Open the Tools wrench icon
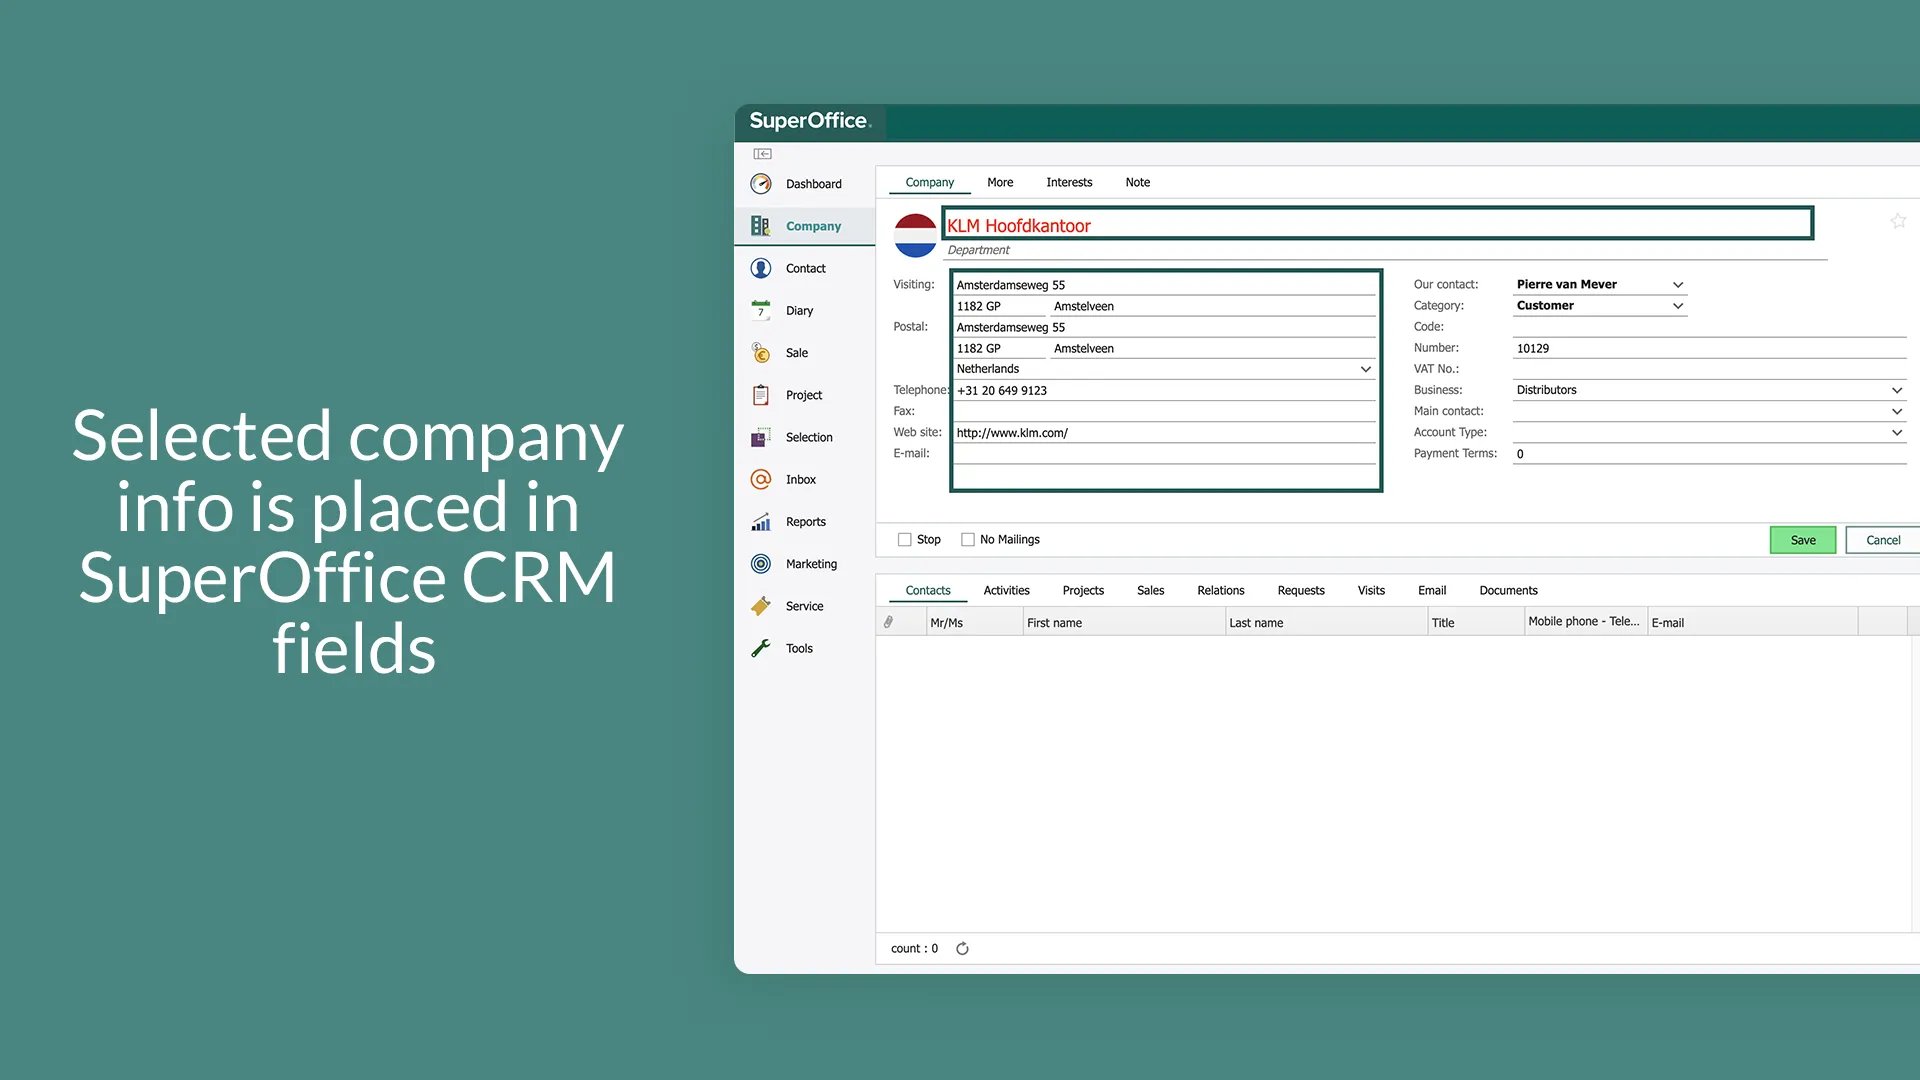 761,648
